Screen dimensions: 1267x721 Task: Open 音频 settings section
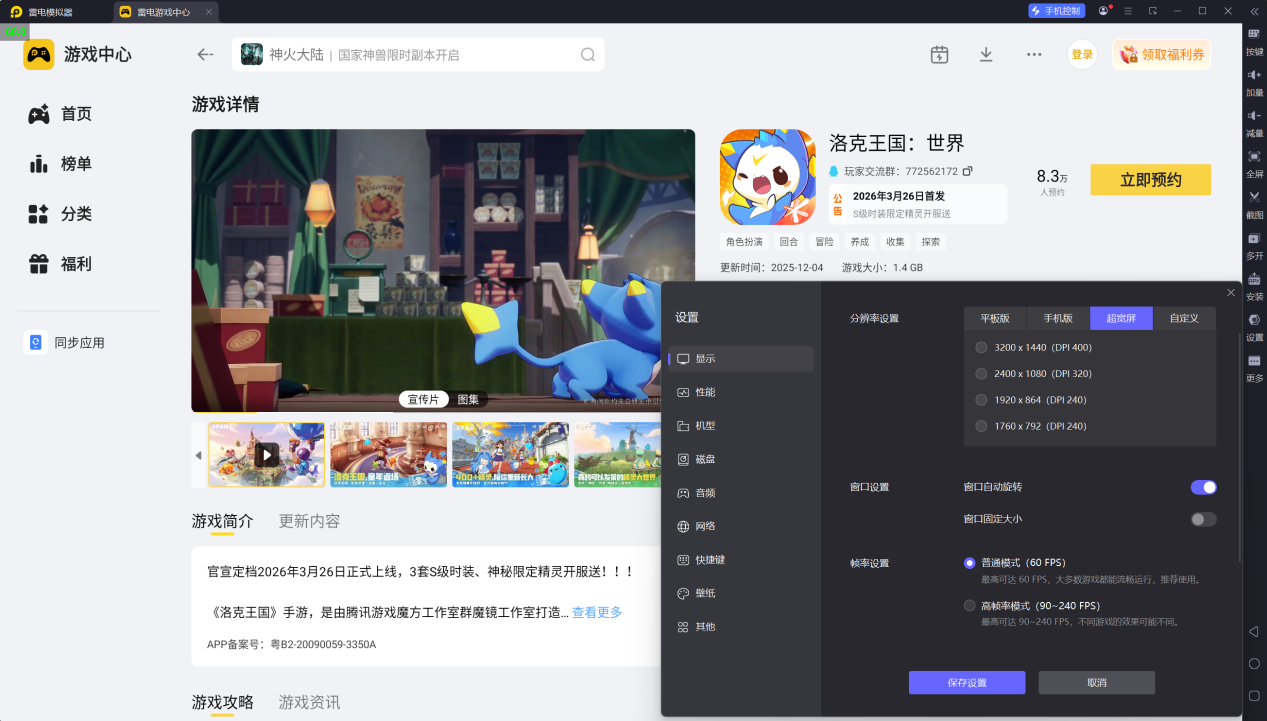741,493
